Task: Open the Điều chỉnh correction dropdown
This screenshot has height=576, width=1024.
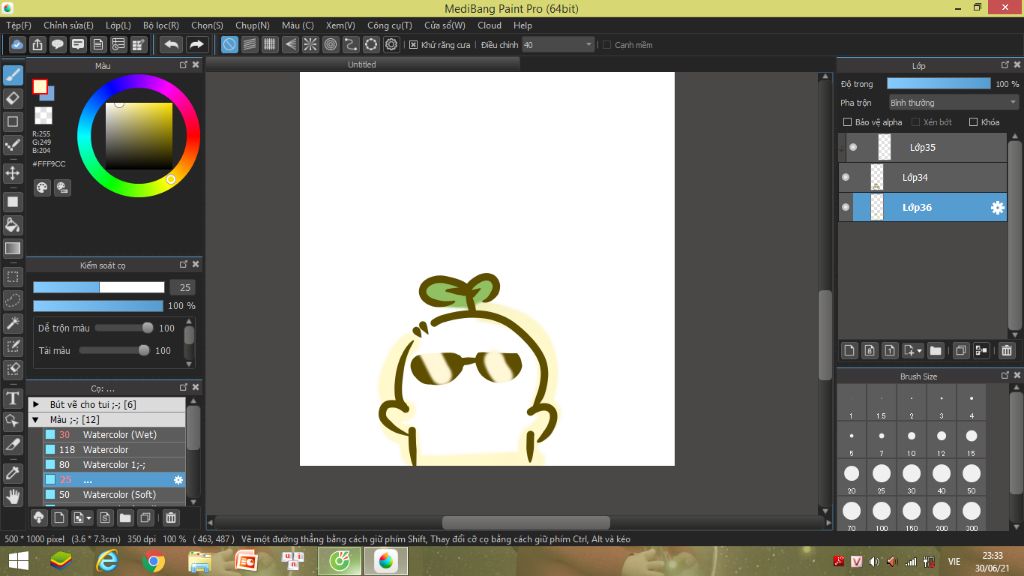Action: [558, 44]
